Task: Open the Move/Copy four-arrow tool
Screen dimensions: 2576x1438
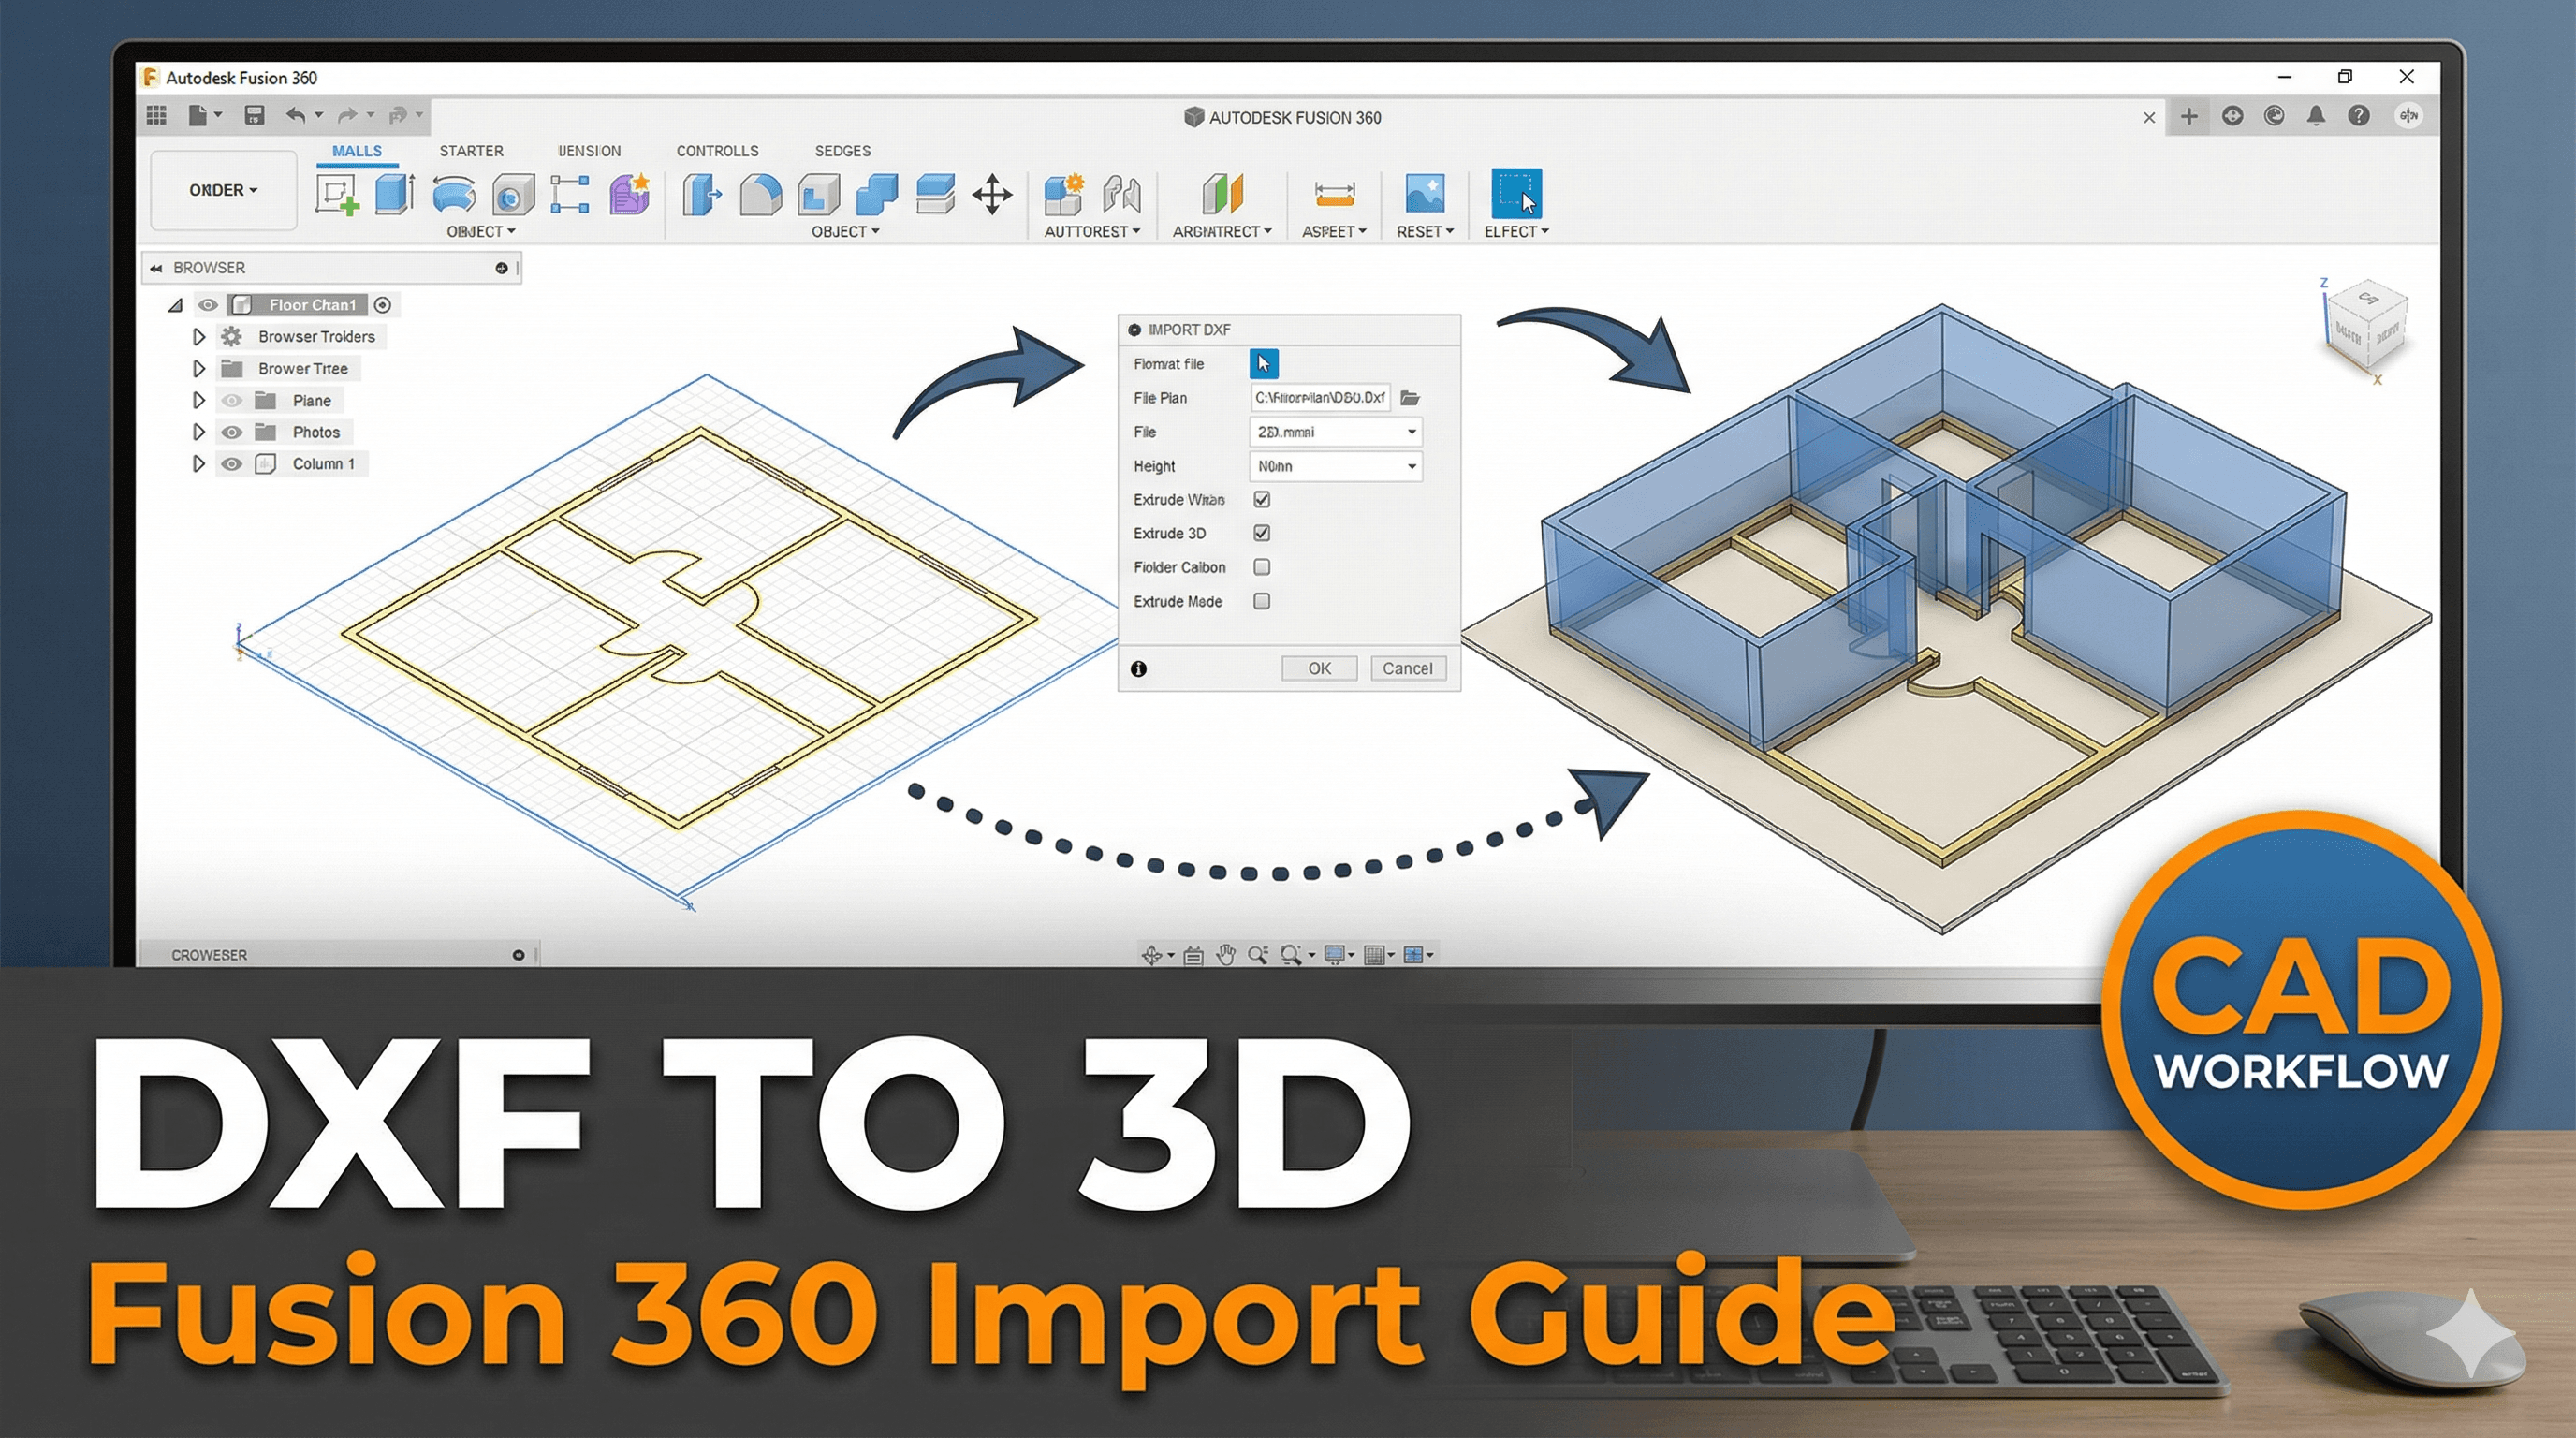Action: click(x=993, y=196)
